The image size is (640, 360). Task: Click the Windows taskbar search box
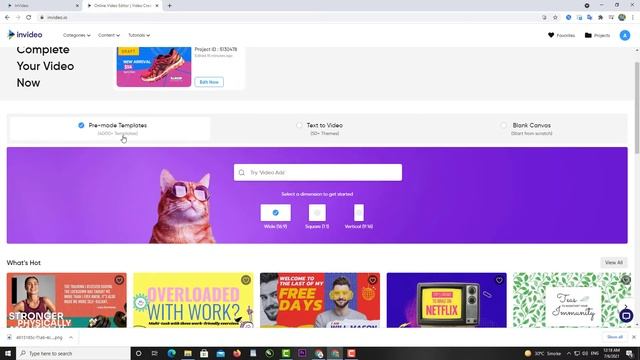pos(73,353)
